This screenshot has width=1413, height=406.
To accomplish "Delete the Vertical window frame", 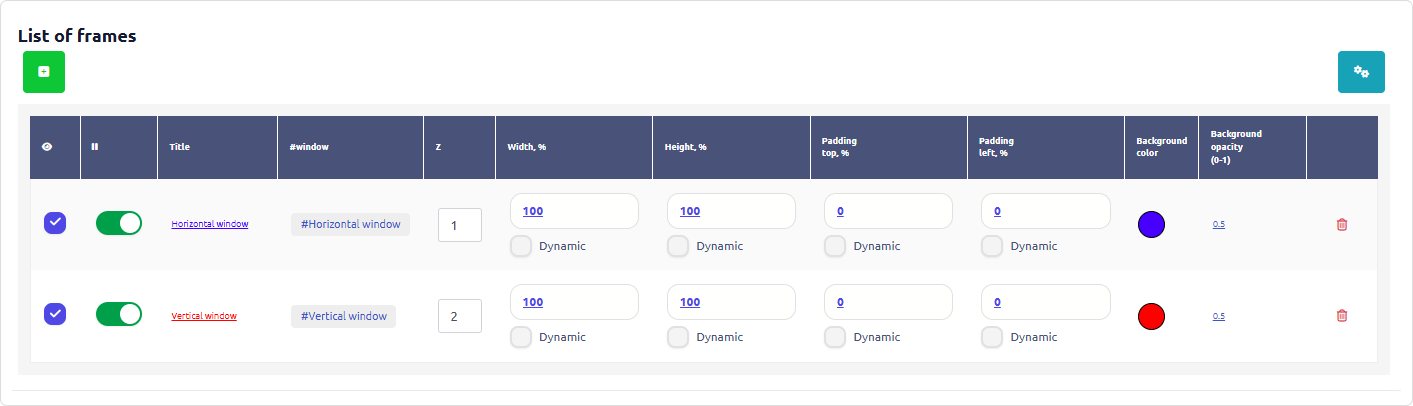I will [1341, 316].
